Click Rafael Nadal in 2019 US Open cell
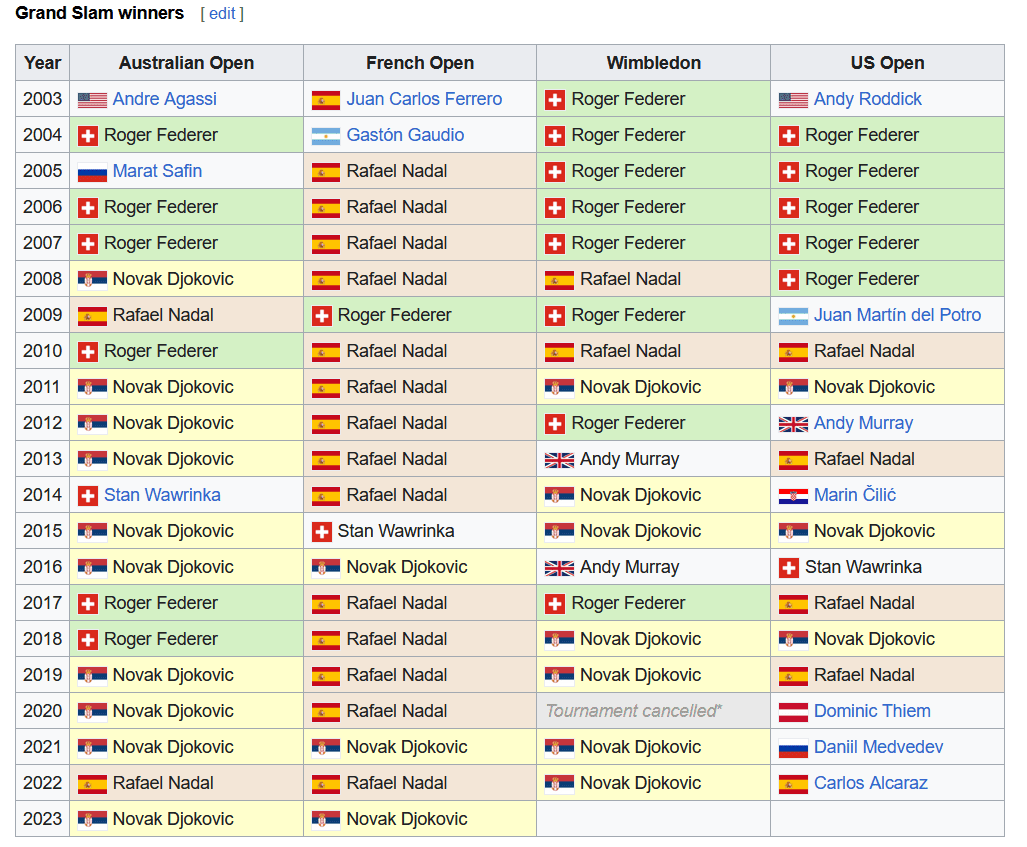The image size is (1027, 847). 864,675
